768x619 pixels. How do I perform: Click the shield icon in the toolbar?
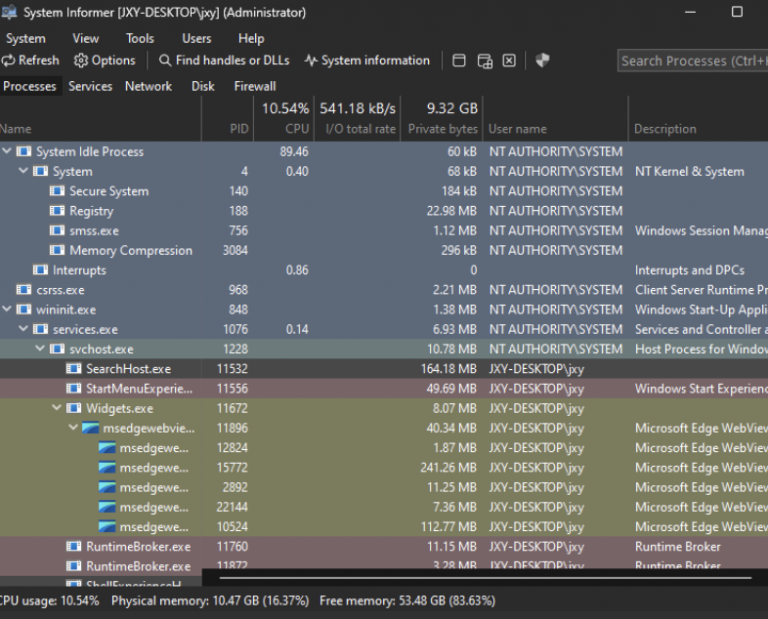click(x=542, y=61)
